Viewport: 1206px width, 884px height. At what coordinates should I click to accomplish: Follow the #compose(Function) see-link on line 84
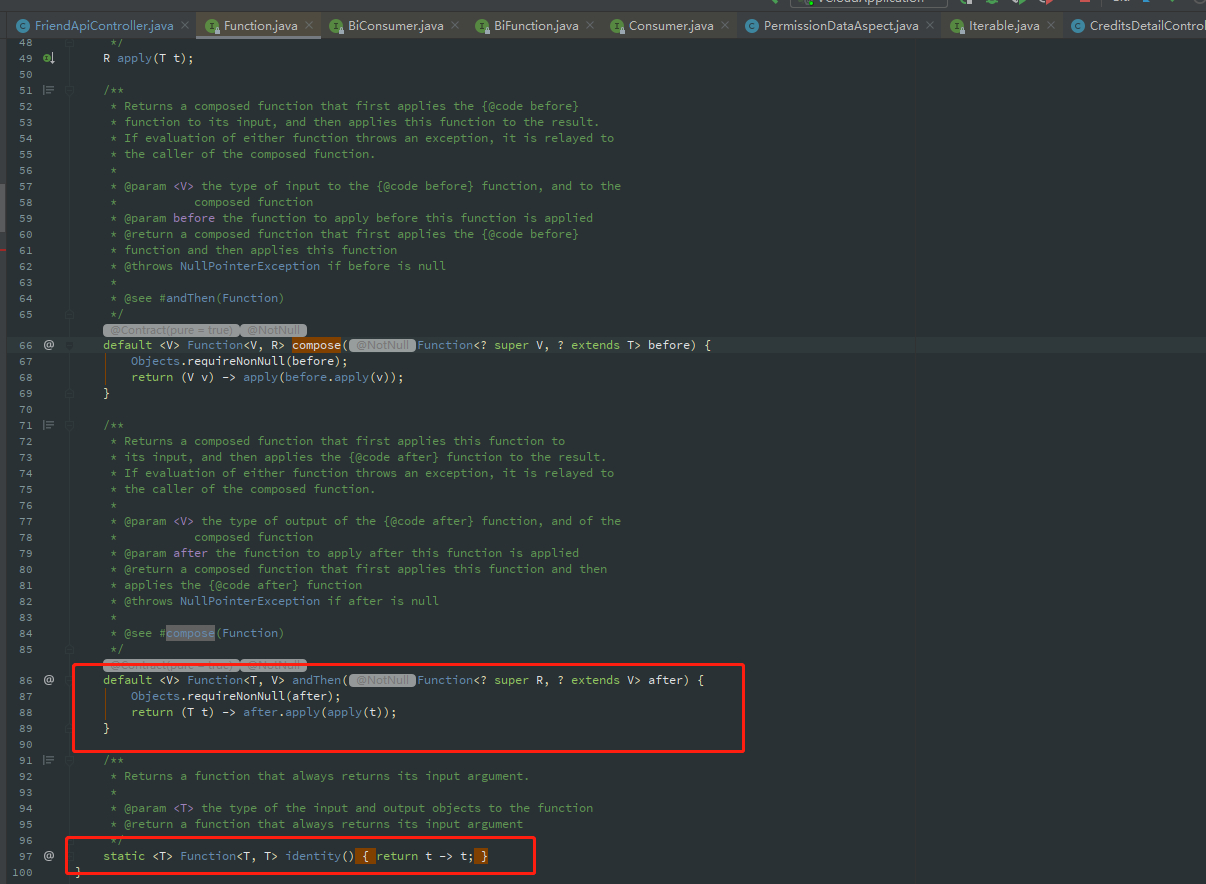(222, 633)
